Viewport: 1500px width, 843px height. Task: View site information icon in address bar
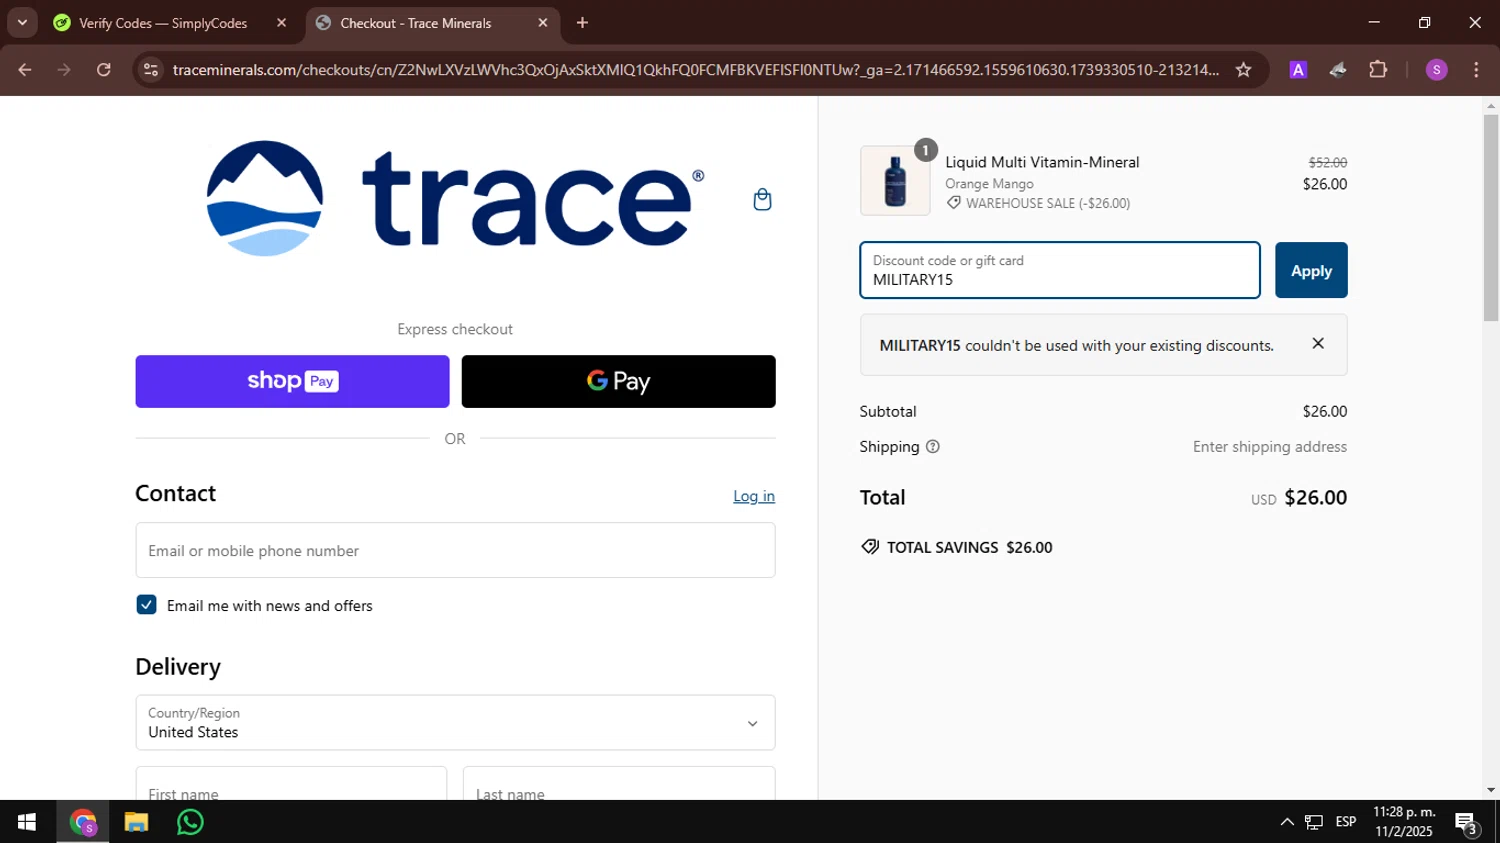151,70
